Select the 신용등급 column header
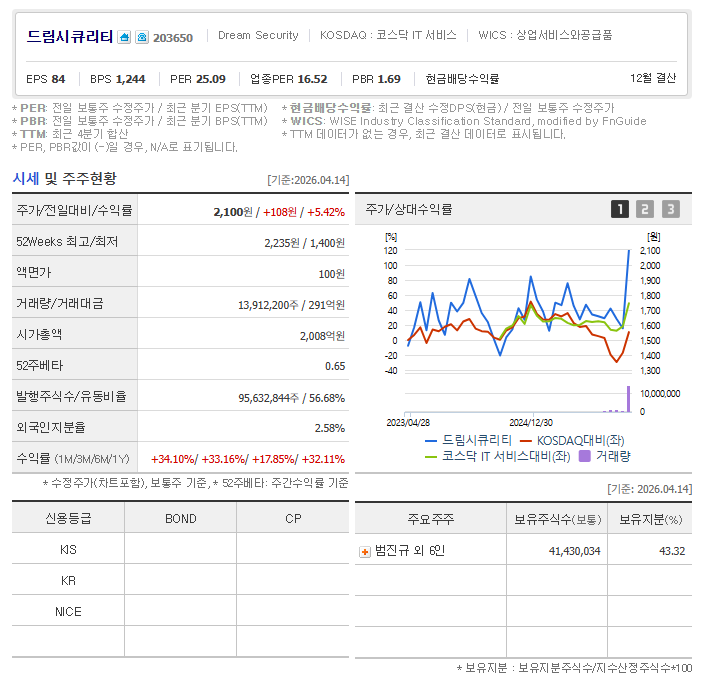This screenshot has width=708, height=686. click(x=68, y=518)
